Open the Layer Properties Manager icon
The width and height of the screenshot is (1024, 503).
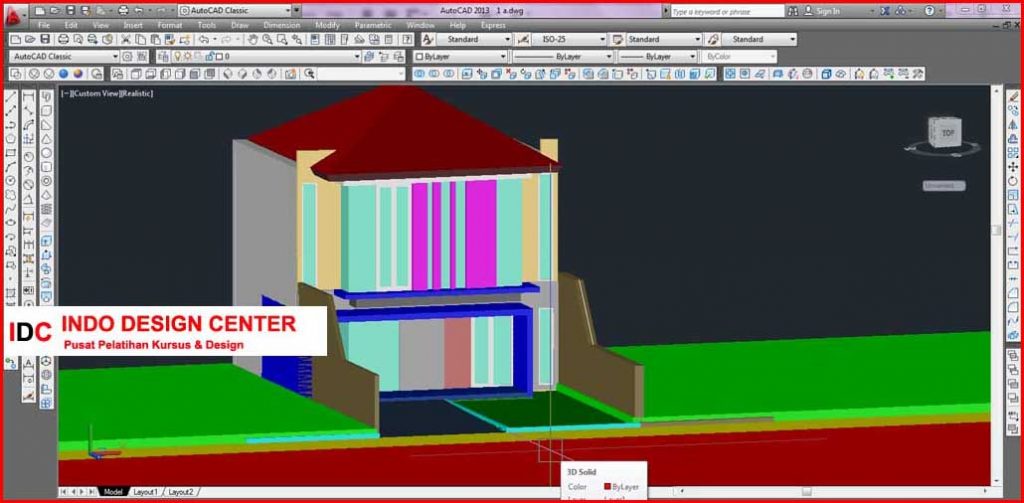pyautogui.click(x=161, y=56)
